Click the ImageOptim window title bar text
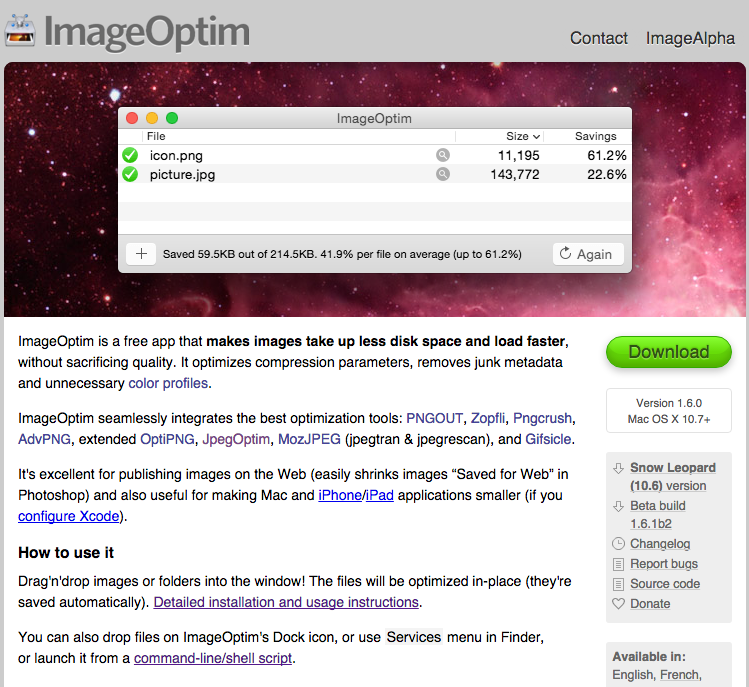 374,118
